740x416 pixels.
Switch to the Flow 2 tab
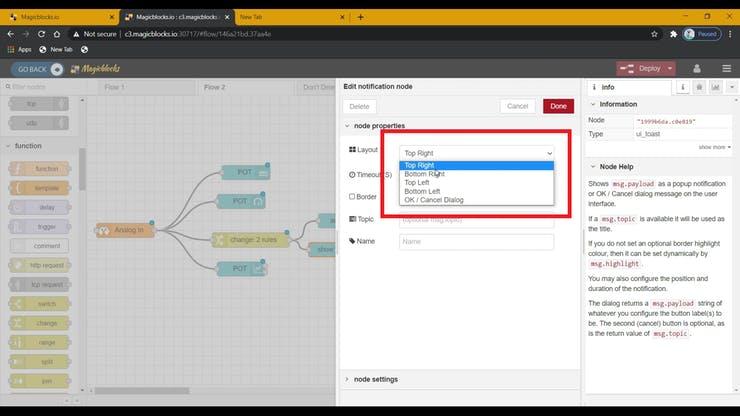[x=214, y=87]
